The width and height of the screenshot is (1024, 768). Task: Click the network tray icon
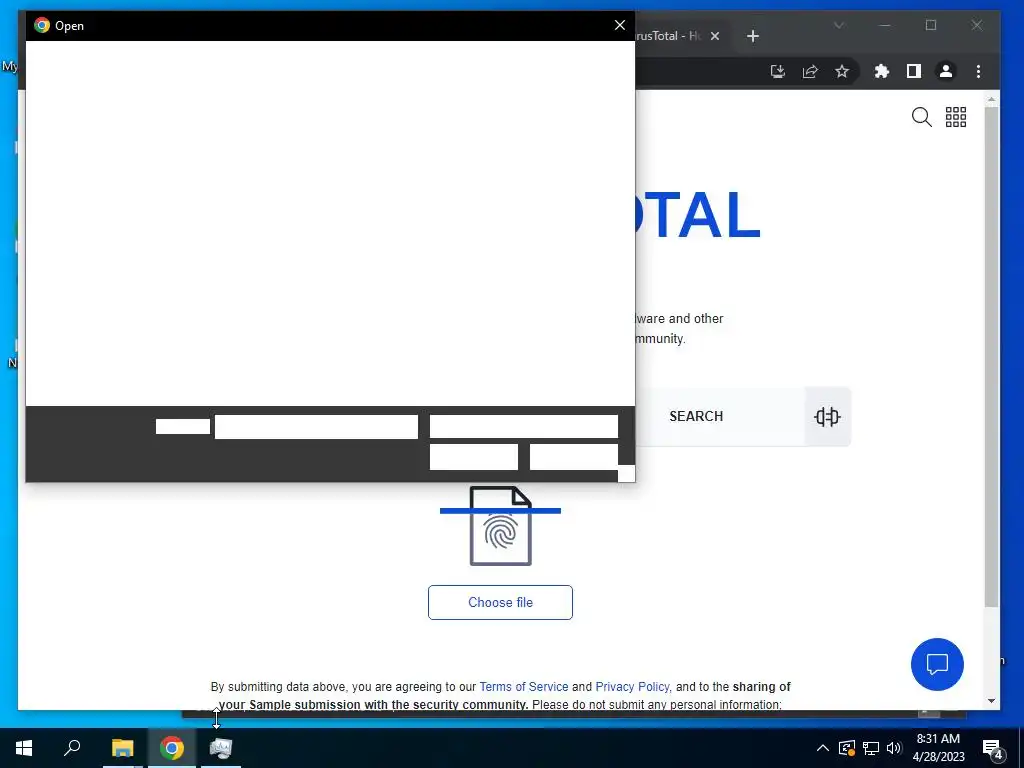pos(871,748)
